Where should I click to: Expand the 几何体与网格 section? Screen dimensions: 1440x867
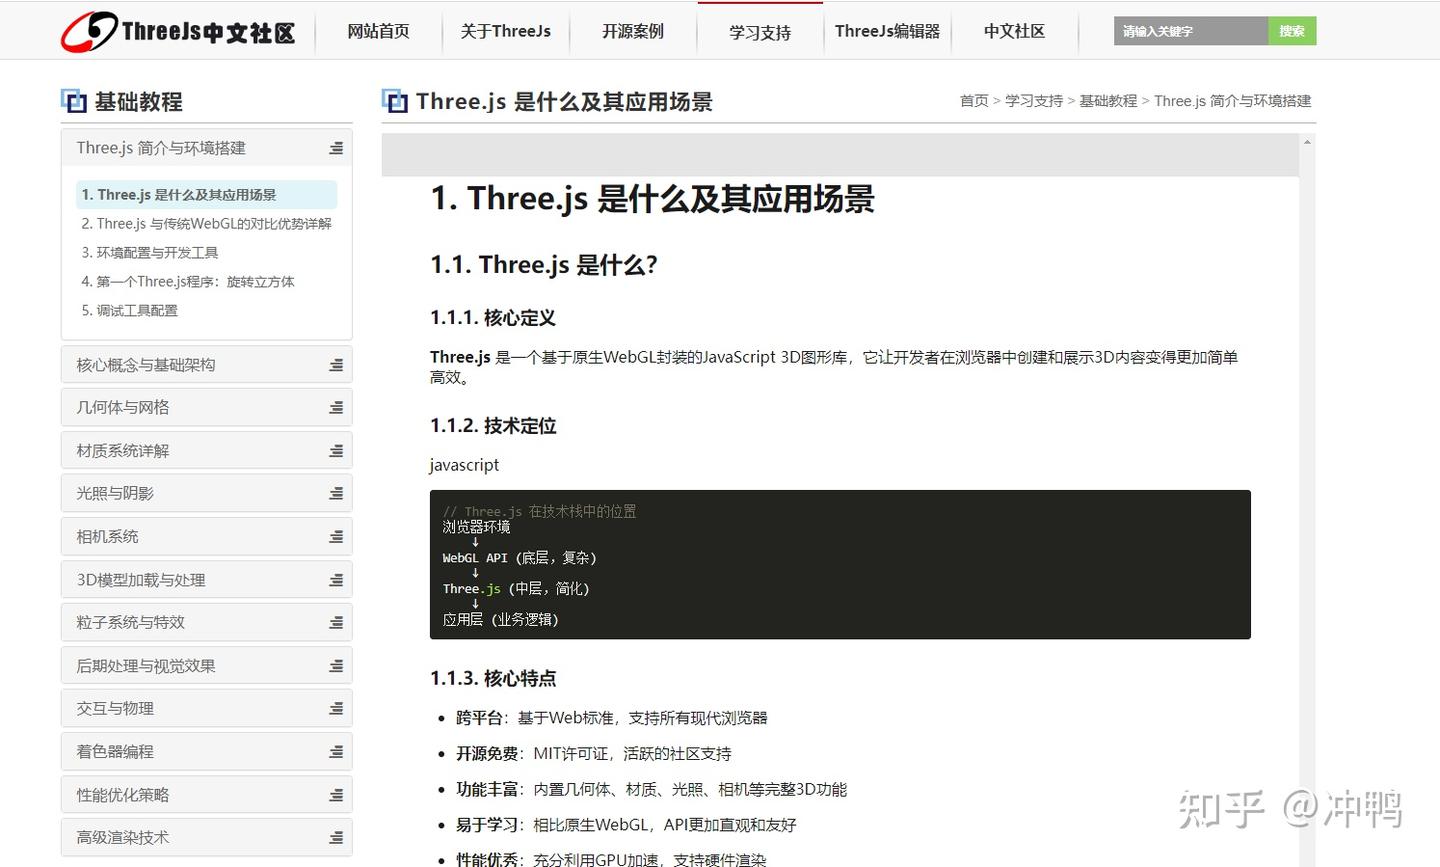(x=207, y=408)
